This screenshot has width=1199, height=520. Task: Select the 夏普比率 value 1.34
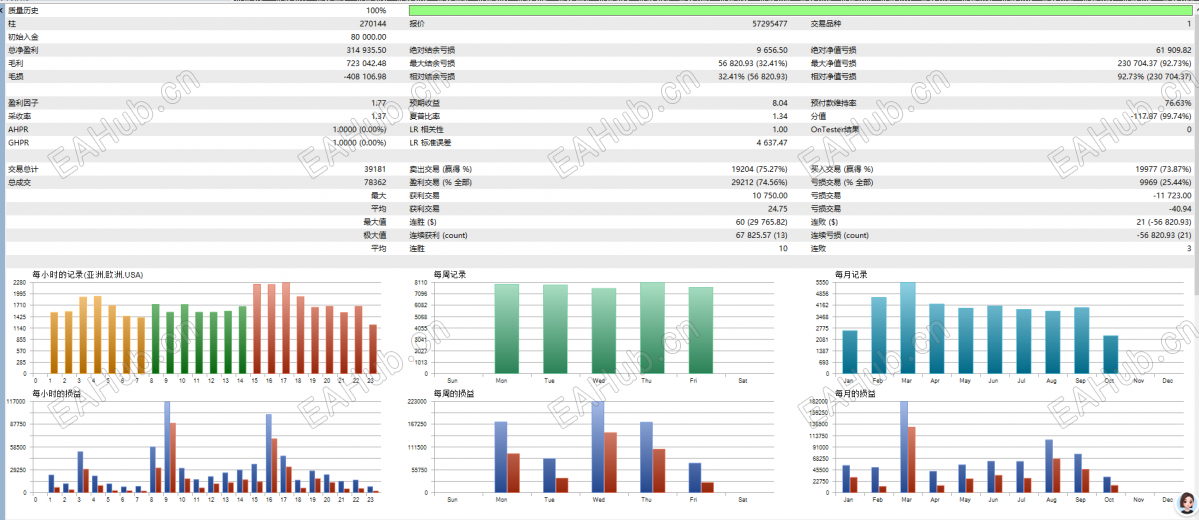(780, 116)
